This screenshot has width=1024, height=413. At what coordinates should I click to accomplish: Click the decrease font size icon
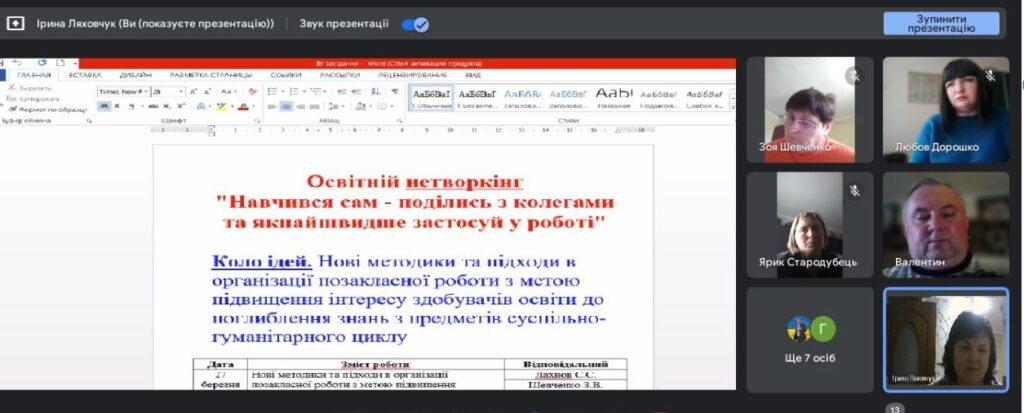207,91
